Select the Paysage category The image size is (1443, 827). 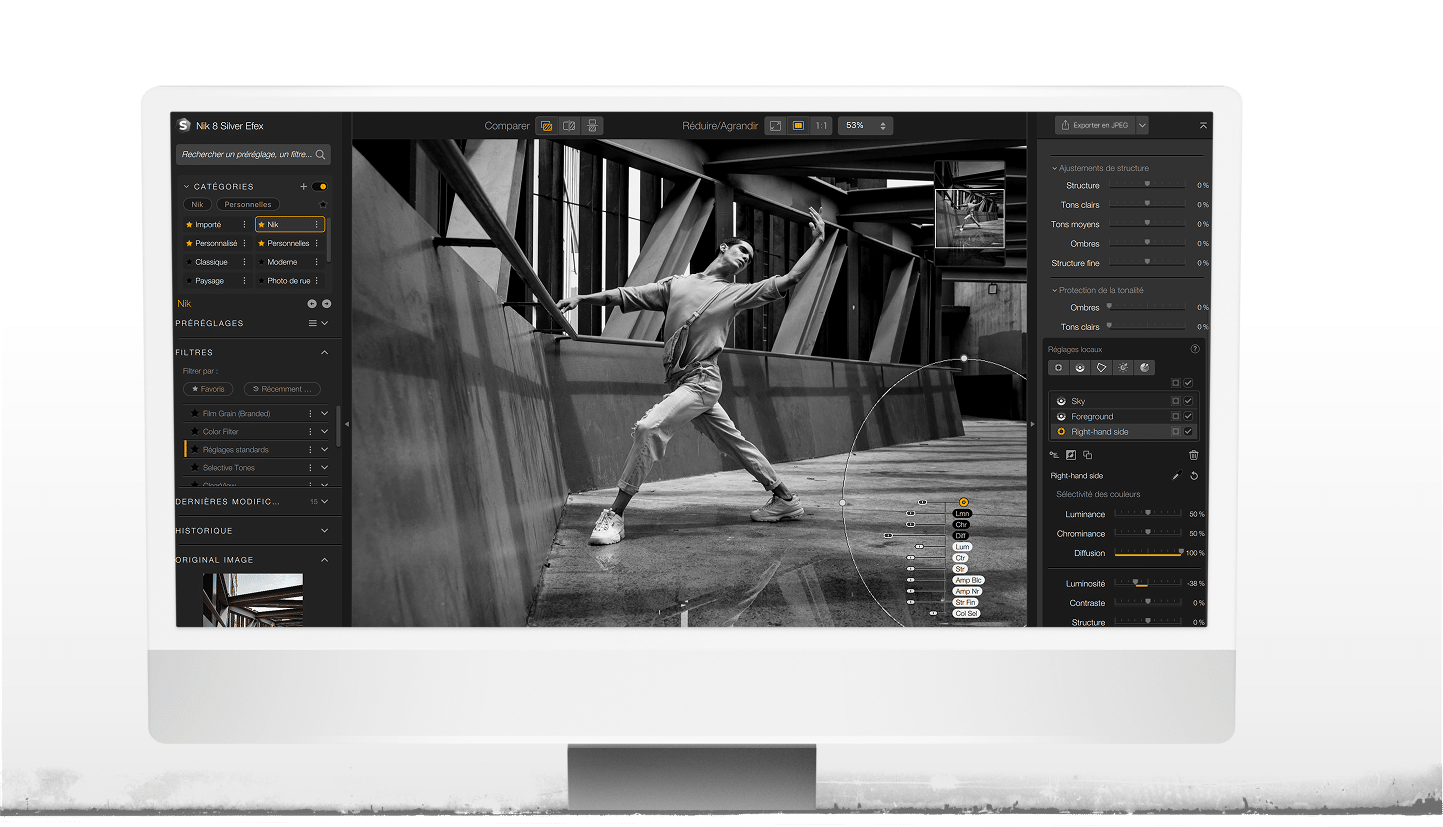[x=216, y=281]
